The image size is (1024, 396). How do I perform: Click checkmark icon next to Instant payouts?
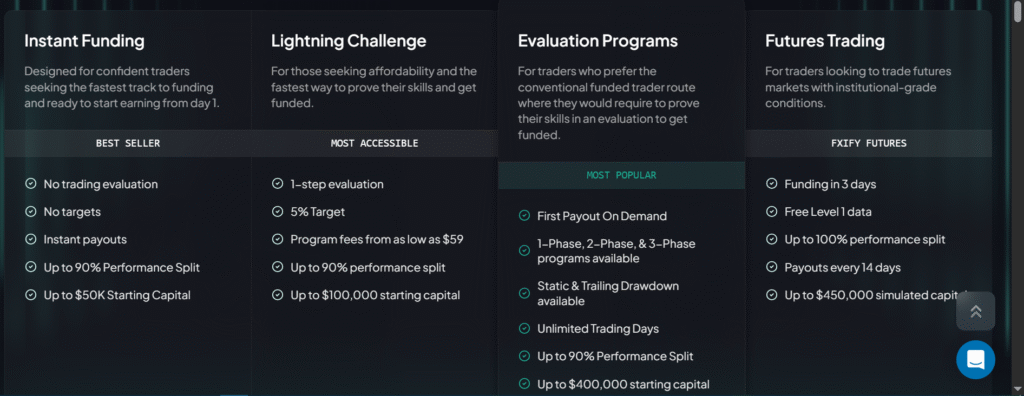[30, 240]
